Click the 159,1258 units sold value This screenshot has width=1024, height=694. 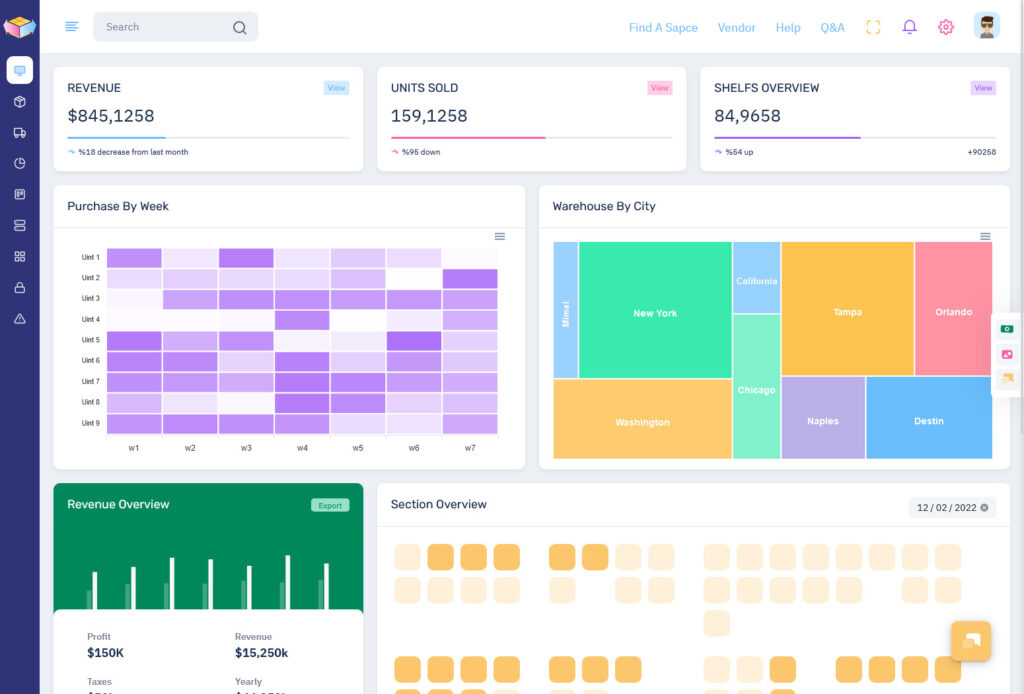(x=429, y=116)
